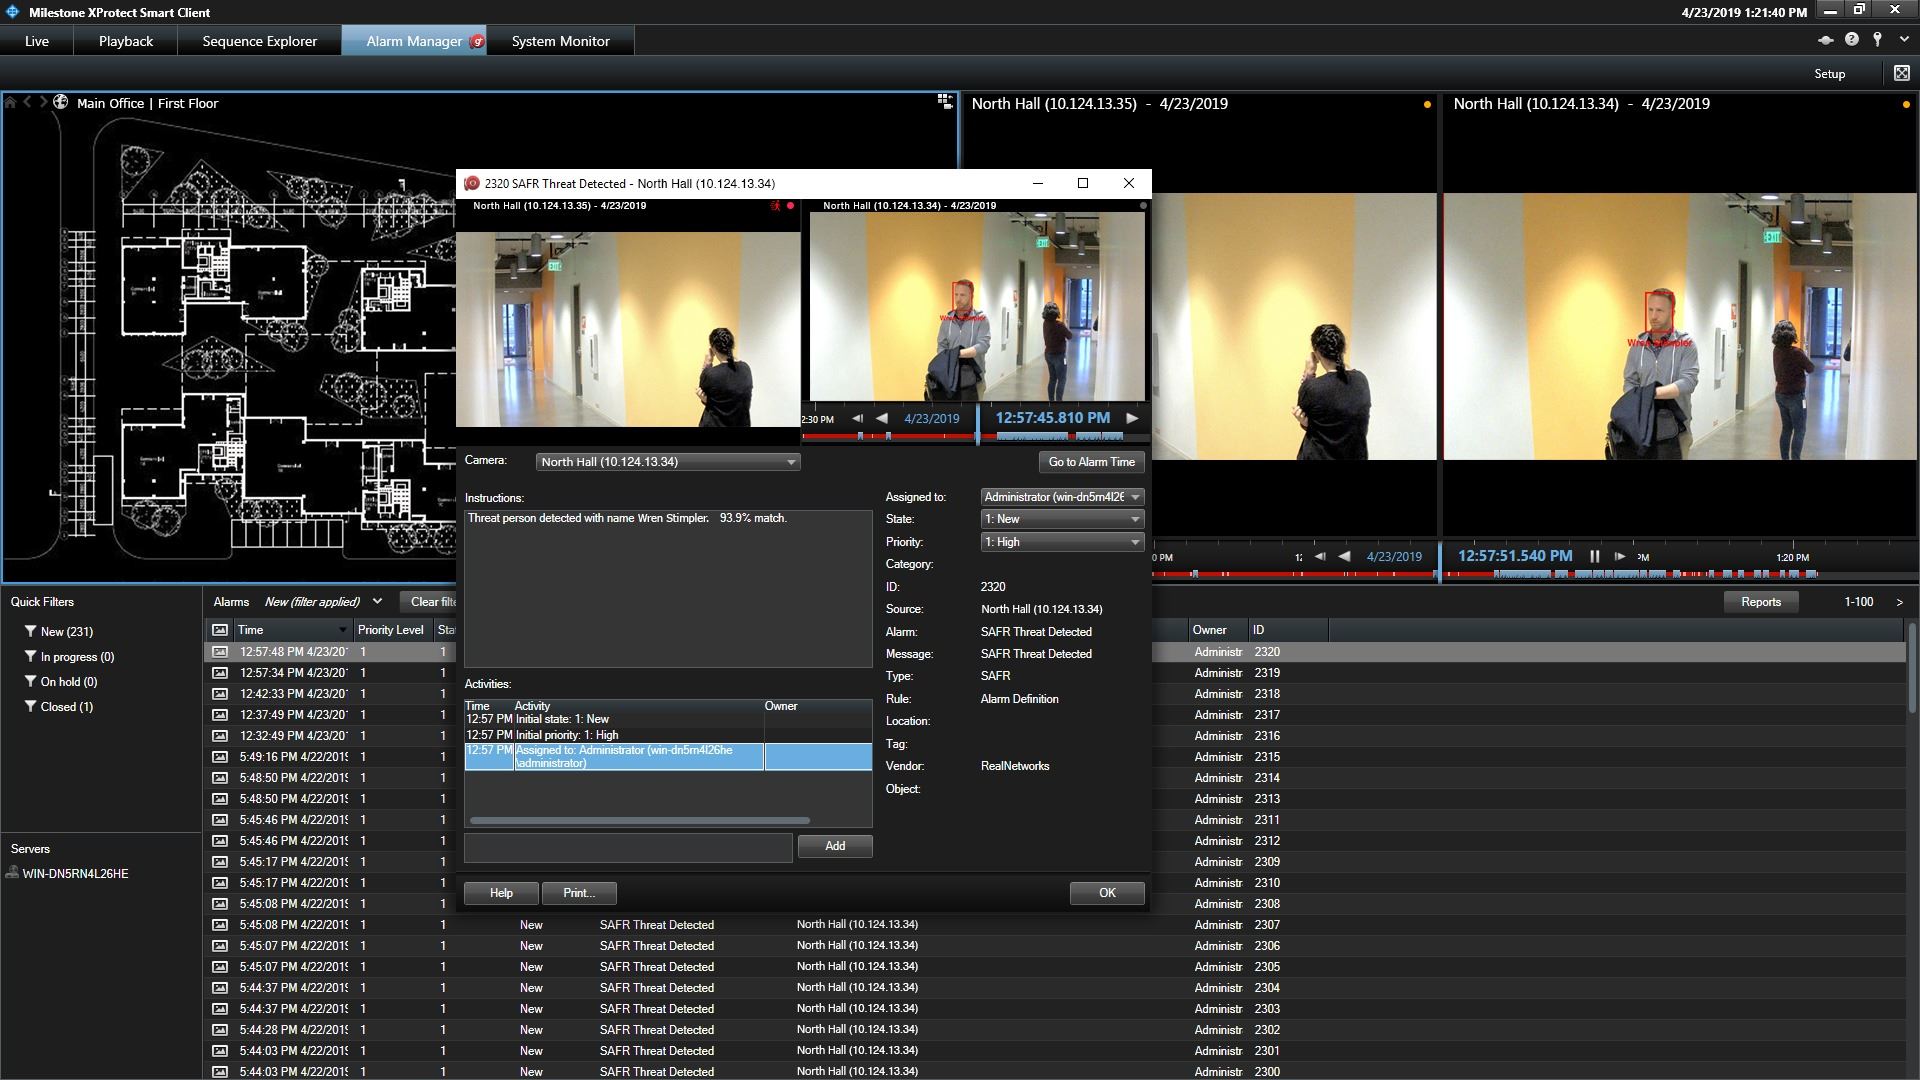Click the Add activity button

click(x=835, y=846)
